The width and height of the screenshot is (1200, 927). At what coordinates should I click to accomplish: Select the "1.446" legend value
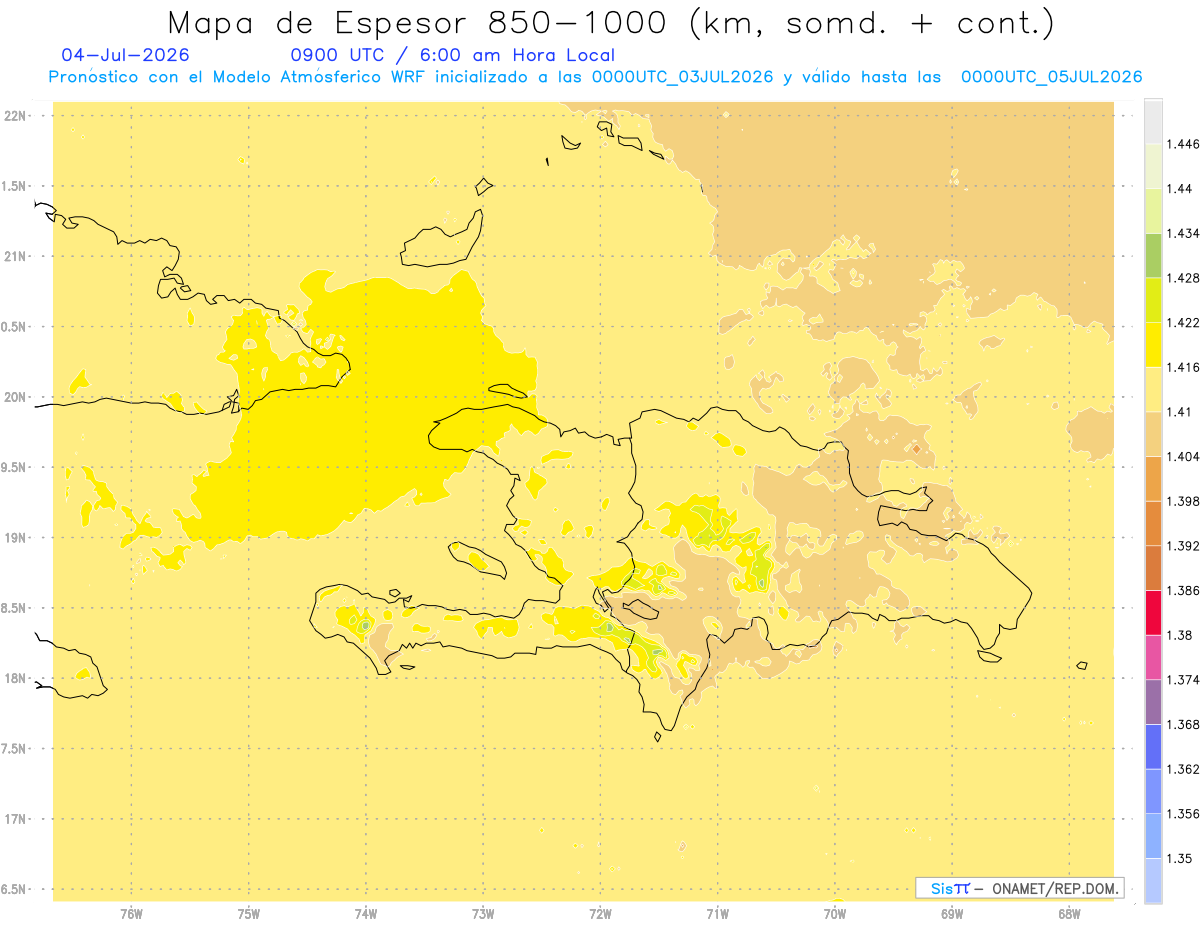click(x=1183, y=144)
